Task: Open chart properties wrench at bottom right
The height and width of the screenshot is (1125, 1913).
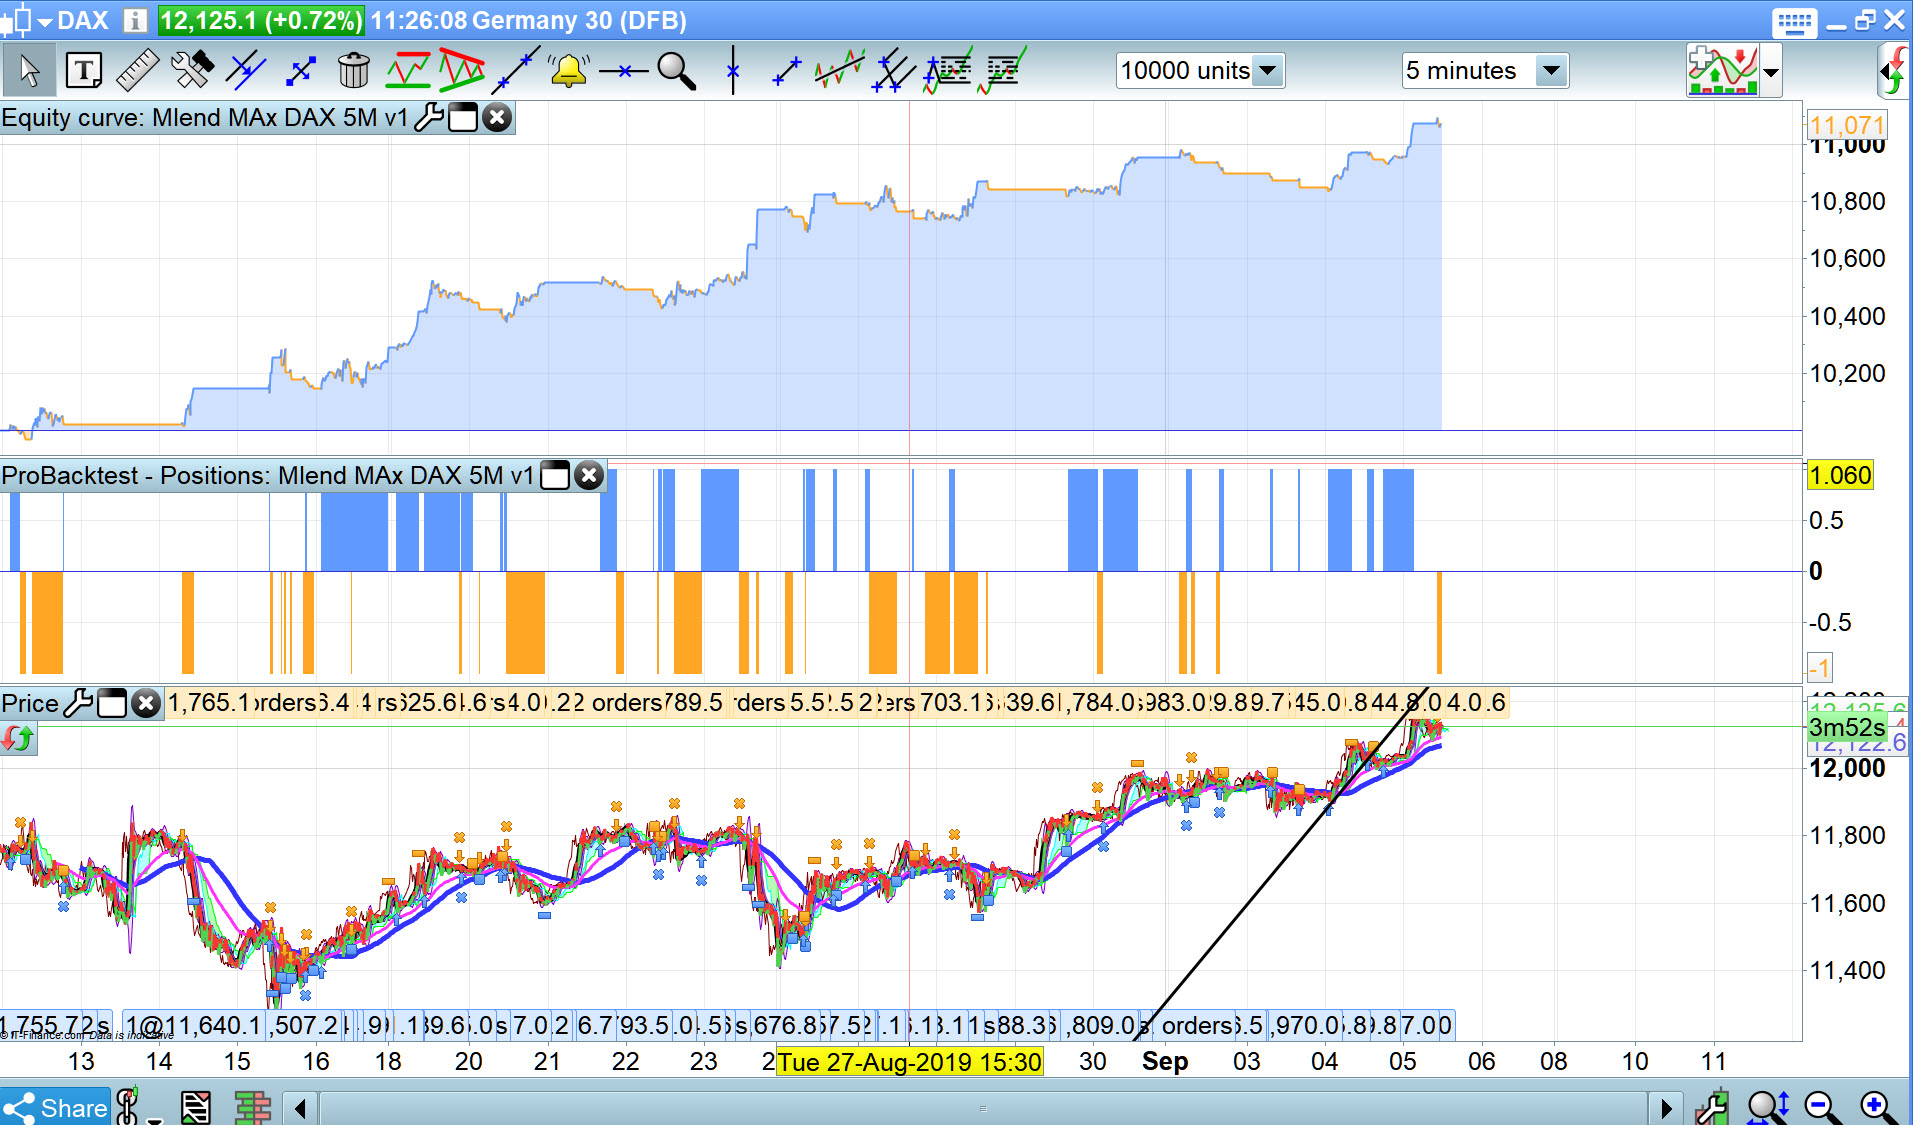Action: pyautogui.click(x=1712, y=1108)
